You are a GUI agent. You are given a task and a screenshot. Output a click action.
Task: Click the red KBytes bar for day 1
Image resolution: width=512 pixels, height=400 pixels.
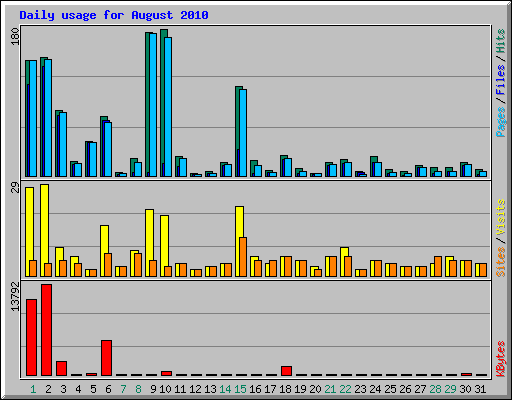(x=31, y=337)
